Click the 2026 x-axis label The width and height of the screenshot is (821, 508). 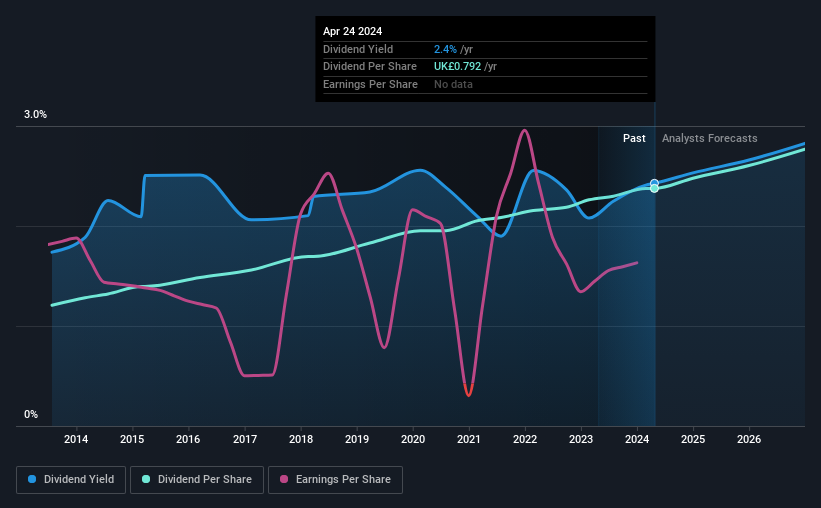pos(749,439)
